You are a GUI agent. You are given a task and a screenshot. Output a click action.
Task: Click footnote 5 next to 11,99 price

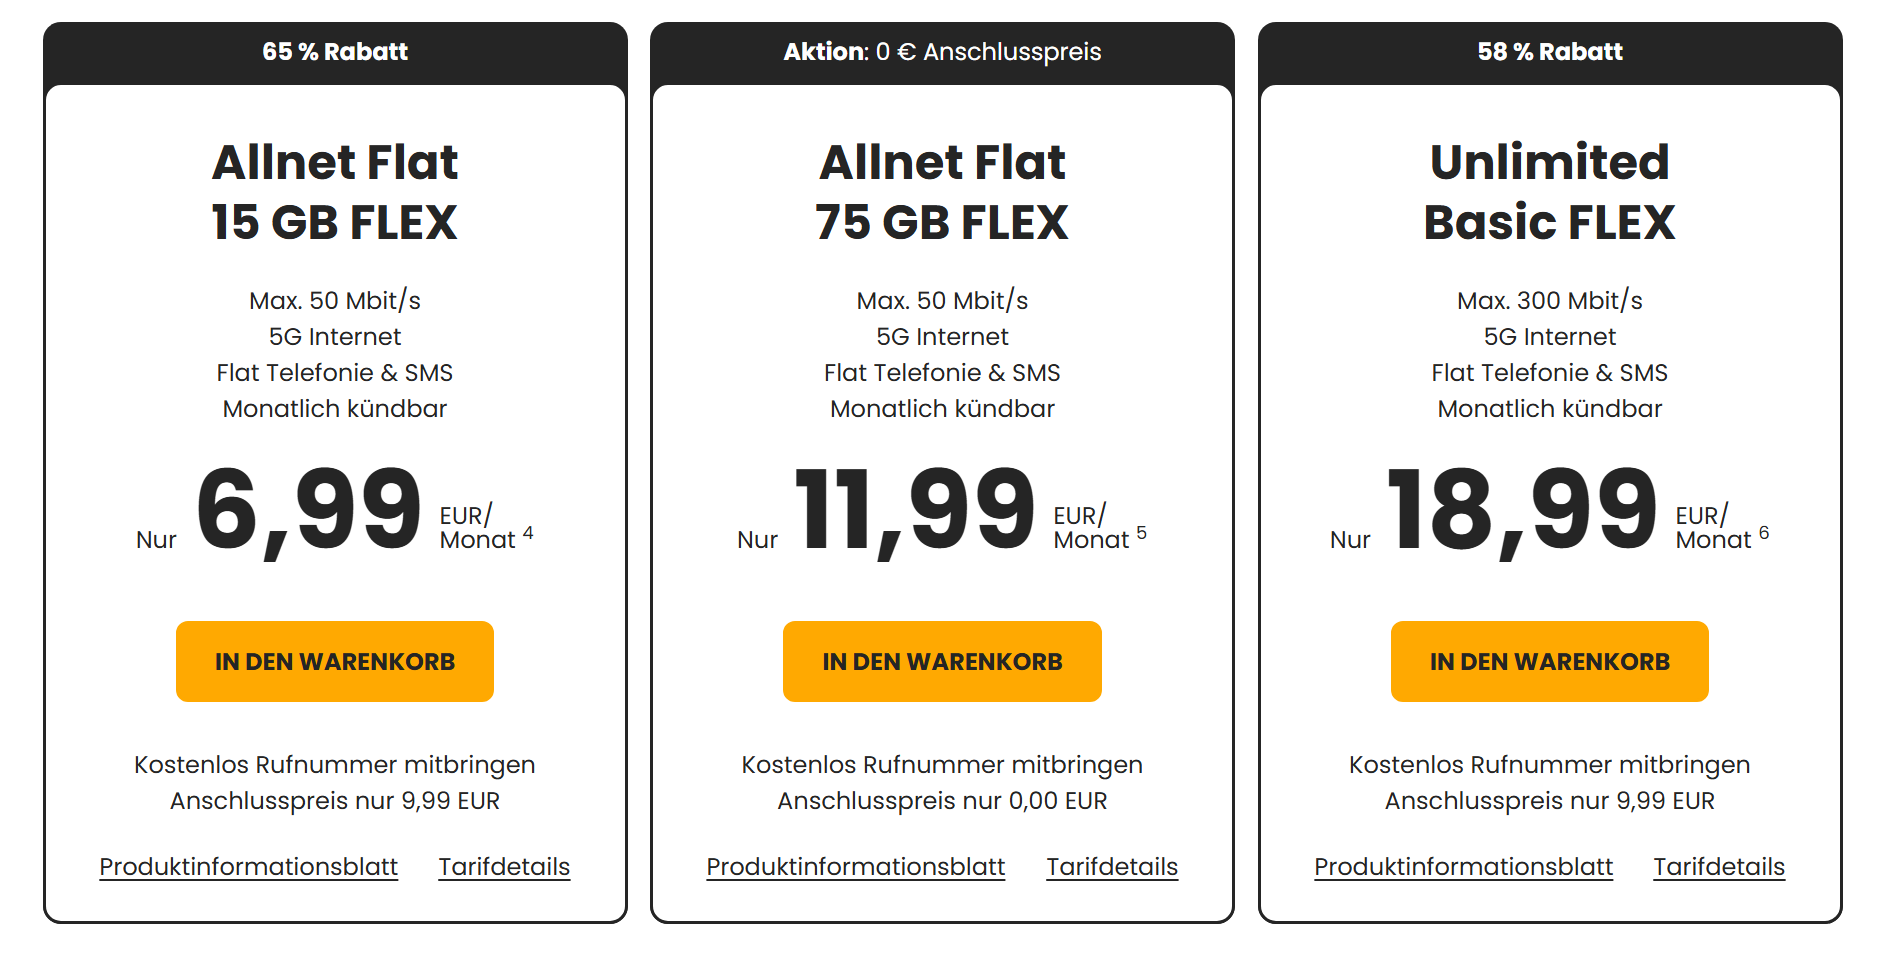(1141, 533)
